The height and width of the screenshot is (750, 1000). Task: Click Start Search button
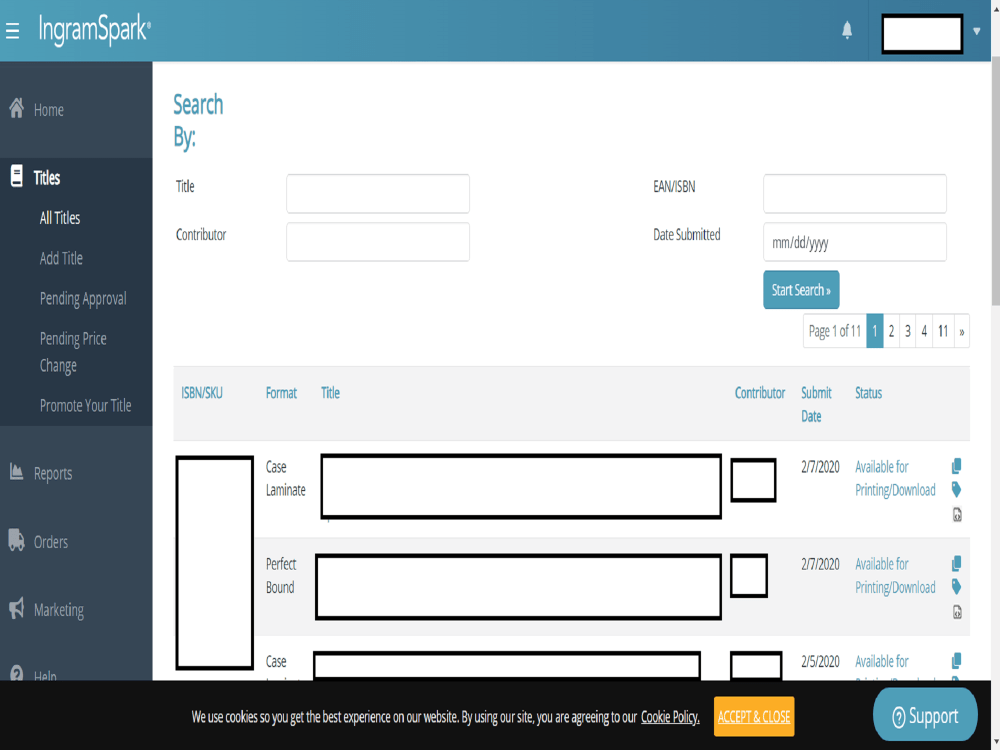tap(801, 290)
